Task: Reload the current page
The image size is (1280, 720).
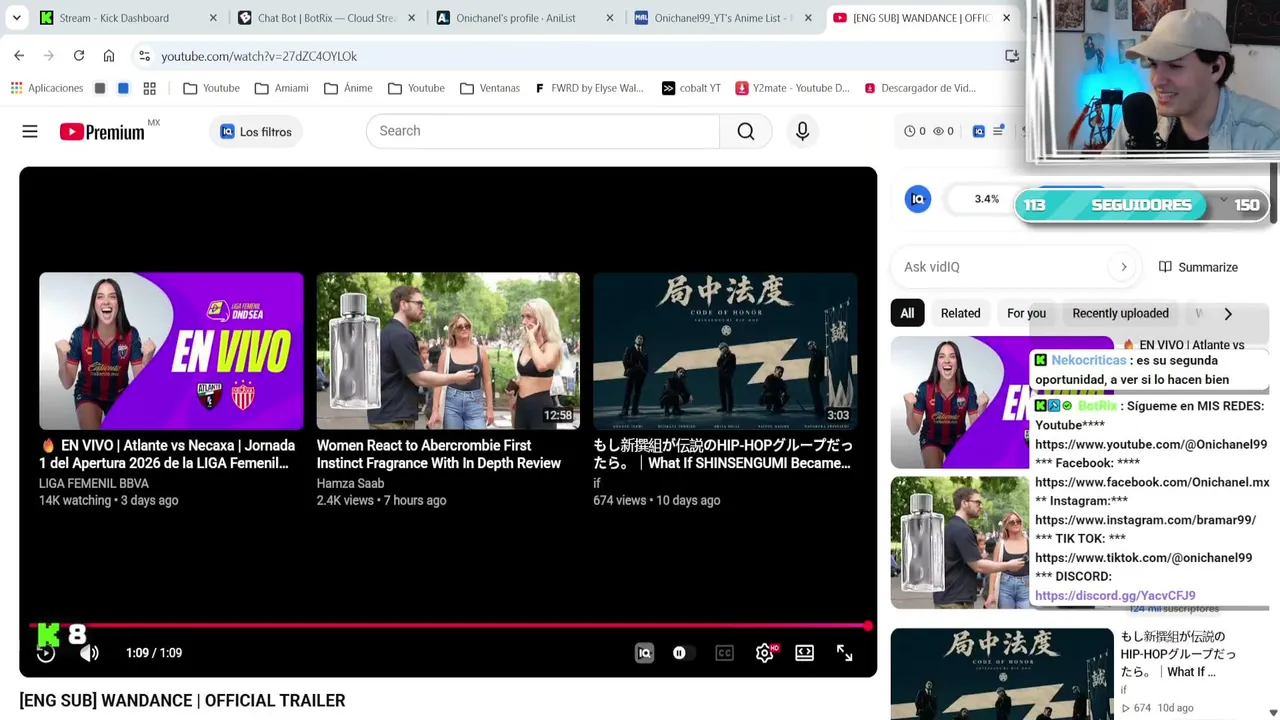Action: (x=79, y=56)
